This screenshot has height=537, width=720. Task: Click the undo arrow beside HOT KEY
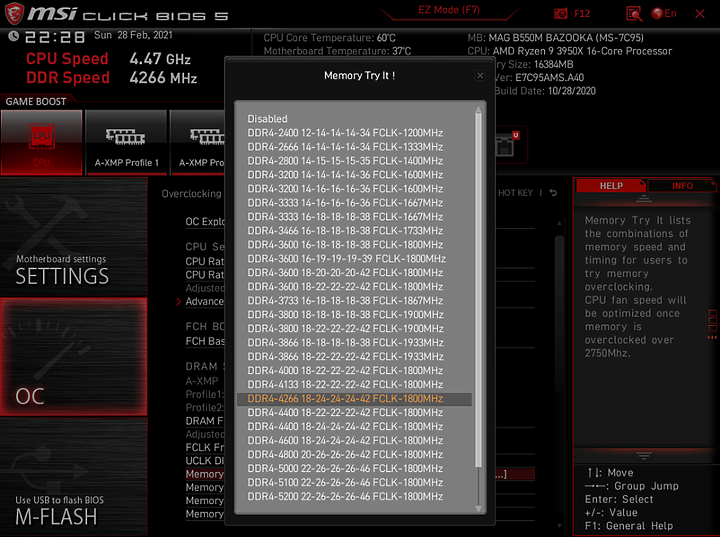[553, 193]
